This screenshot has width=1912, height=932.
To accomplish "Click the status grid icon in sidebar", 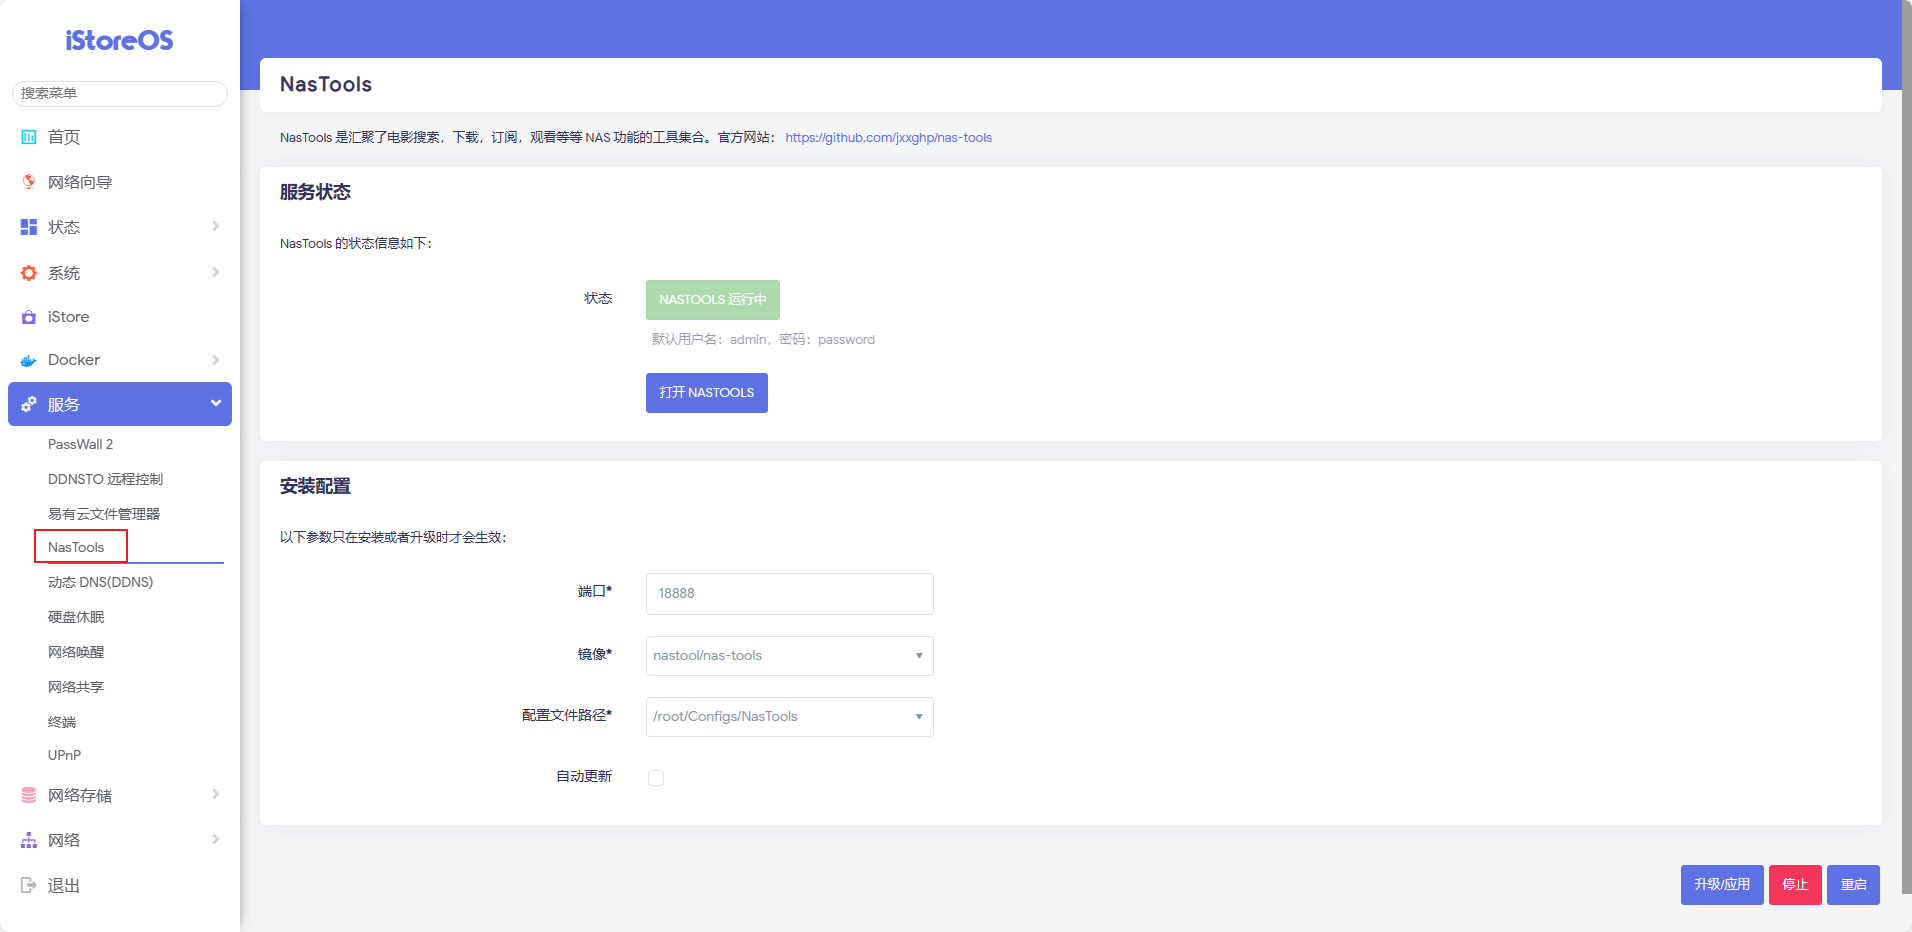I will [x=29, y=227].
